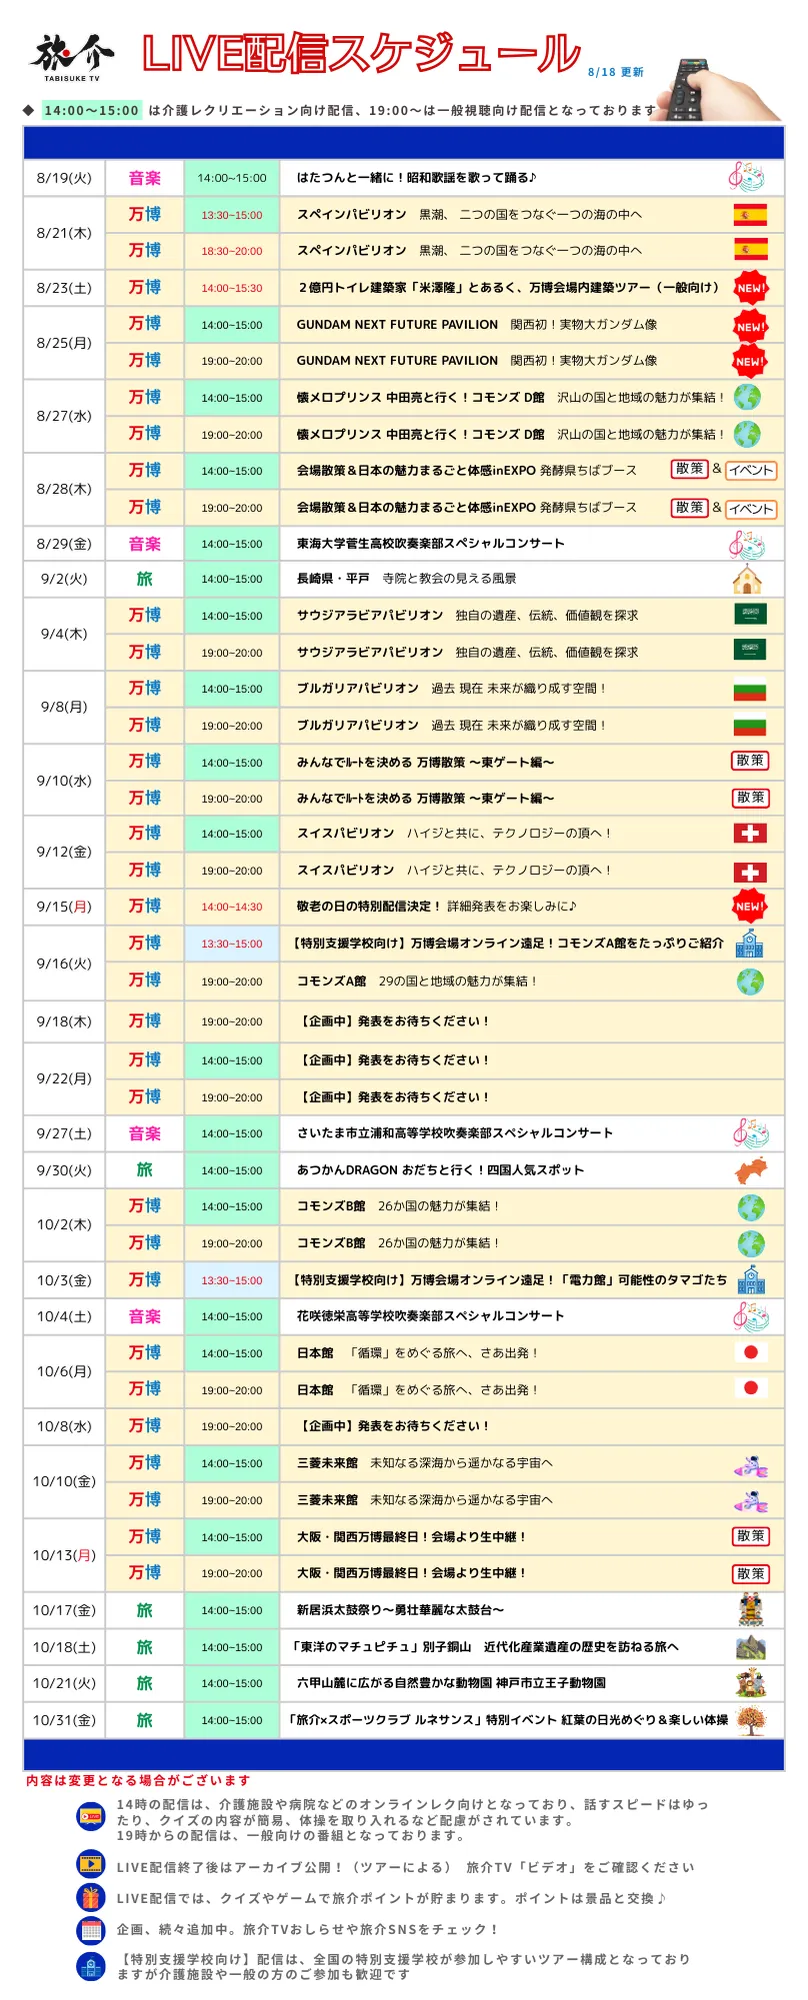Click music icon in 10/4 花咲徳栄 row

click(750, 1316)
